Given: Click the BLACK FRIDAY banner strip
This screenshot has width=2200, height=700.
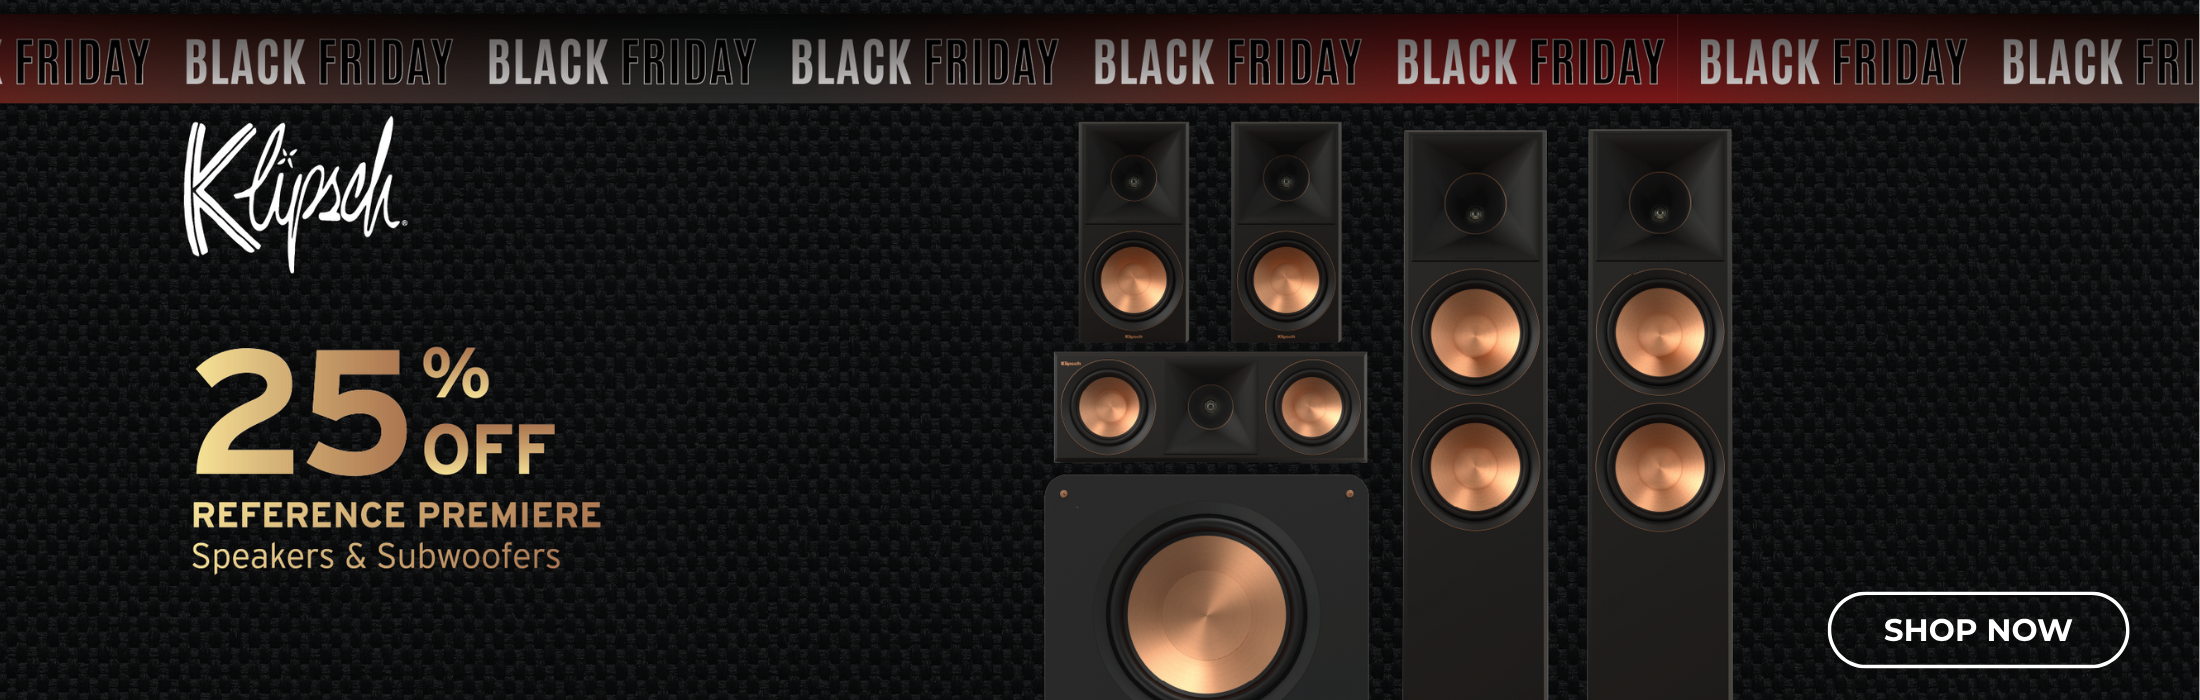Looking at the screenshot, I should point(1100,60).
